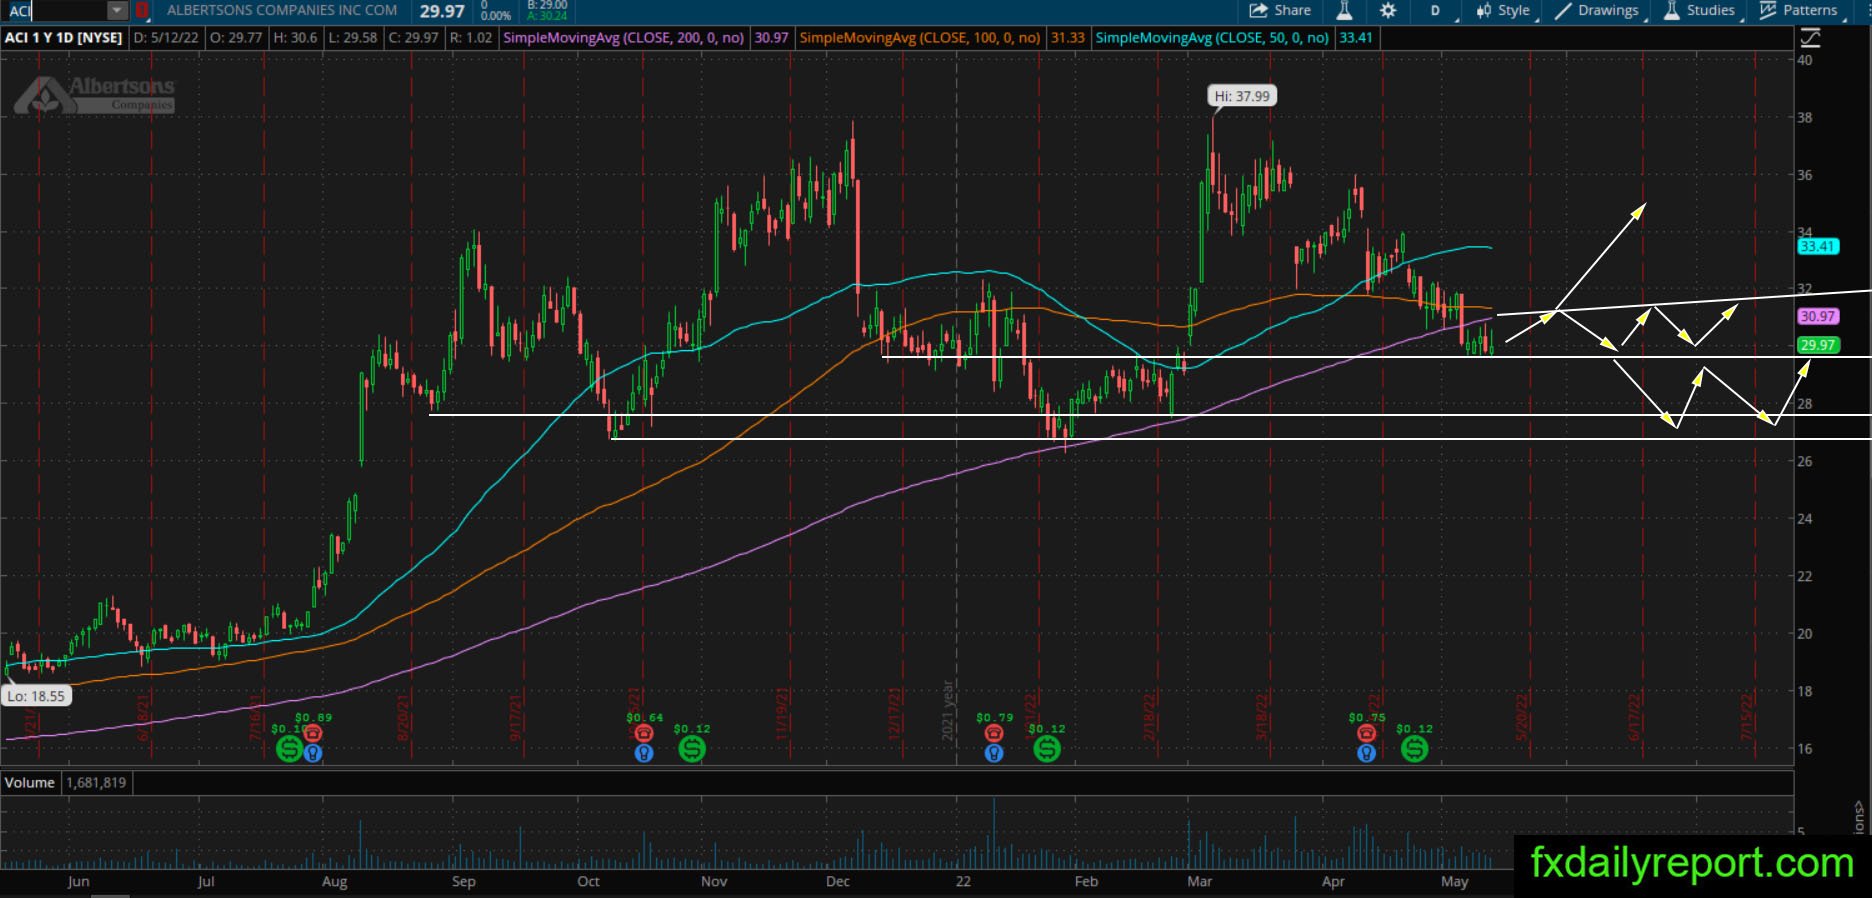Click the April $0.12 dividend icon
1872x898 pixels.
1414,748
